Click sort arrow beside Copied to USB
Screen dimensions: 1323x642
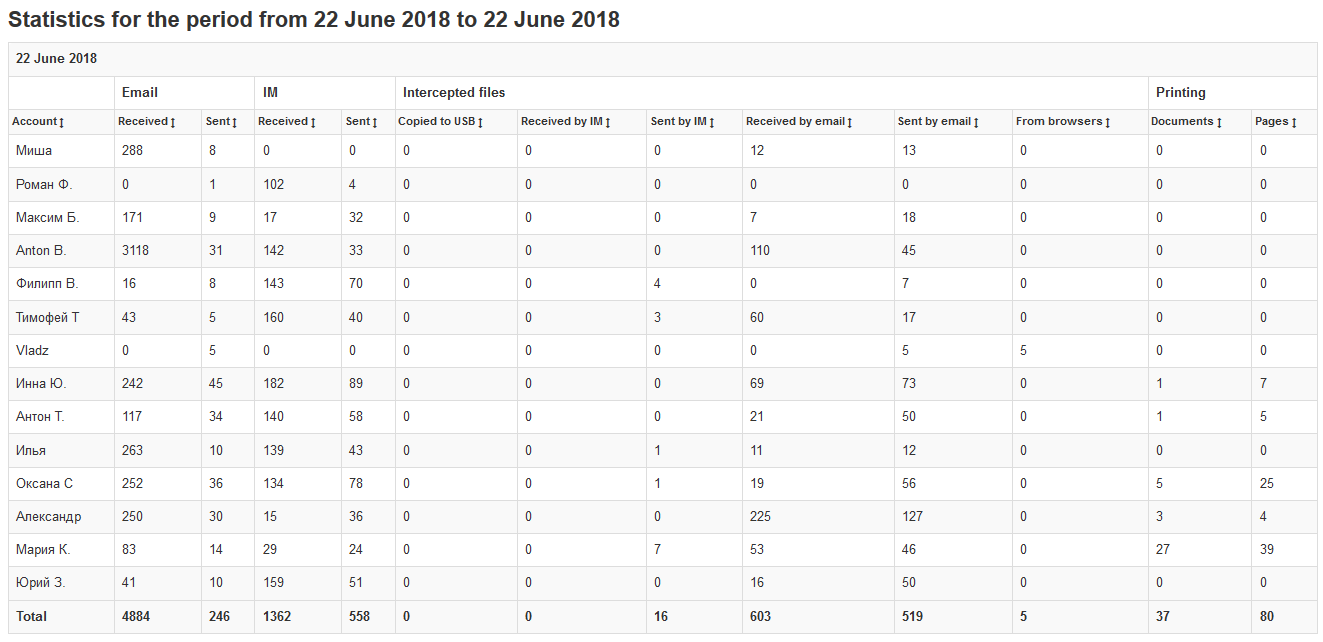click(x=480, y=122)
